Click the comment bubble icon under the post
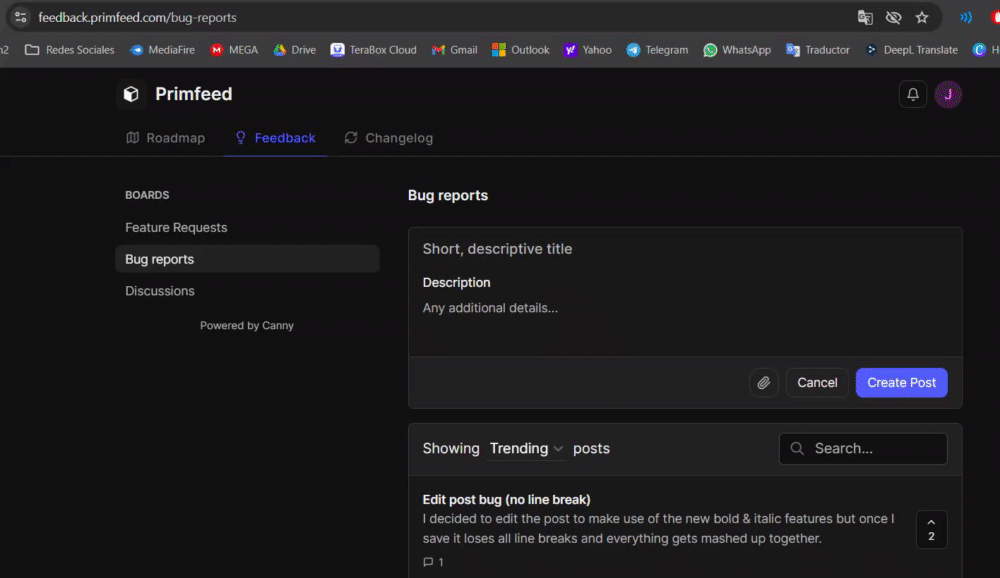Viewport: 1000px width, 578px height. point(428,562)
